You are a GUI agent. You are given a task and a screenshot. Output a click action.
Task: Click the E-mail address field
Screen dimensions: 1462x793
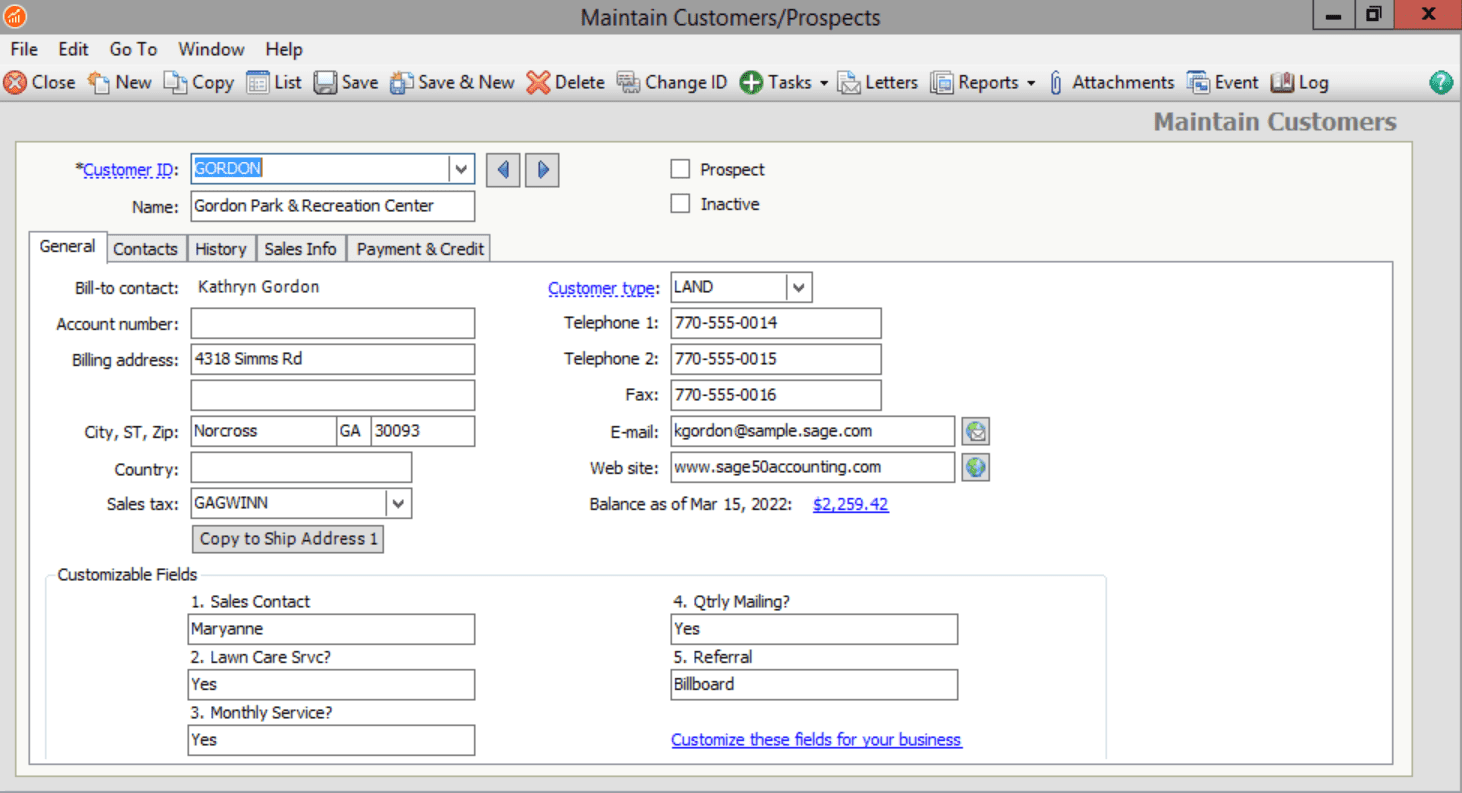pos(813,431)
